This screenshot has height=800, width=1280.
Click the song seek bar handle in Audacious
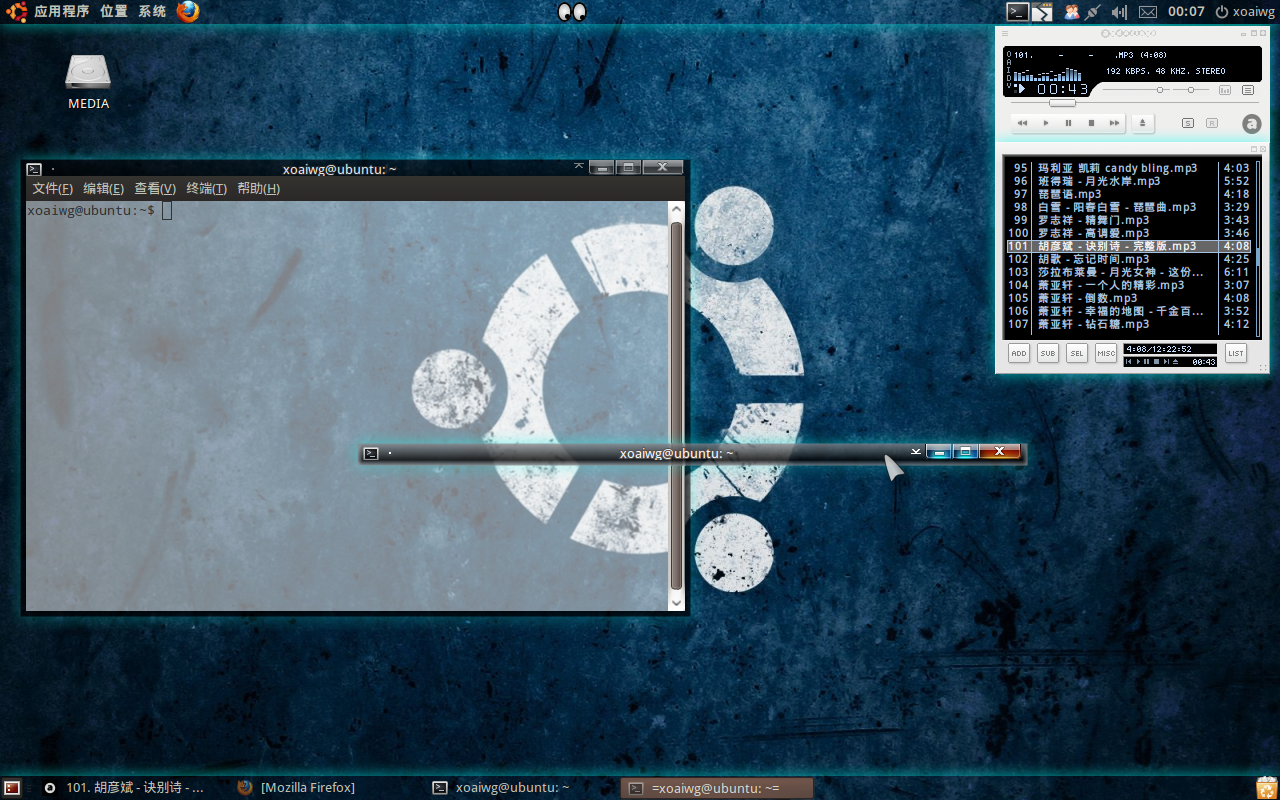(1062, 103)
